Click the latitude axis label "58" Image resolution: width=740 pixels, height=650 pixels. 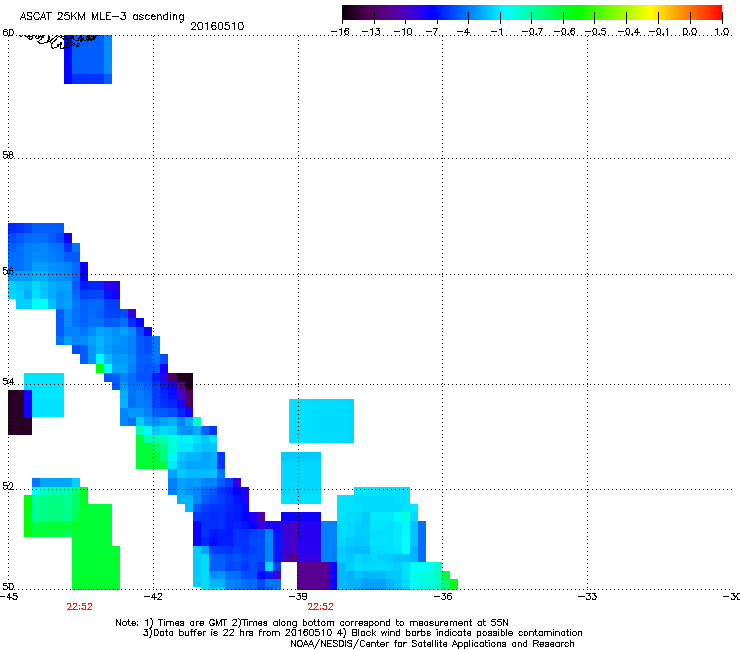click(8, 155)
